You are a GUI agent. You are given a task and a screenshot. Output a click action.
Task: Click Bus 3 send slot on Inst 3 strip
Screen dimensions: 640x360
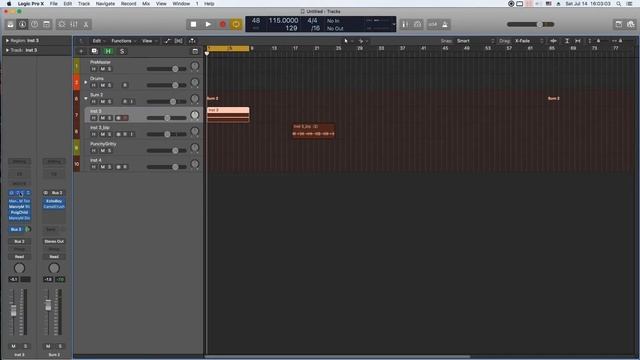(x=16, y=229)
